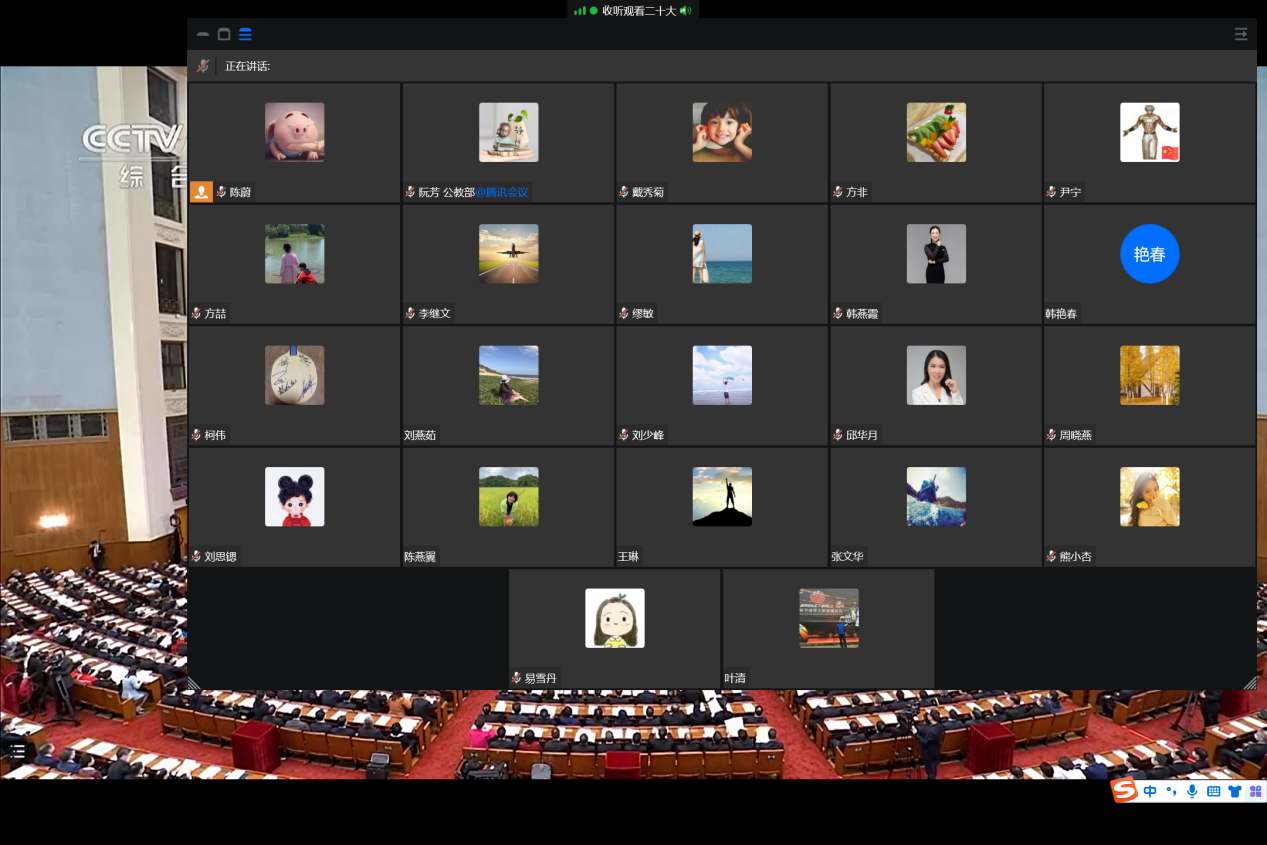The height and width of the screenshot is (845, 1267).
Task: Click the green signal strength indicator
Action: tap(579, 10)
